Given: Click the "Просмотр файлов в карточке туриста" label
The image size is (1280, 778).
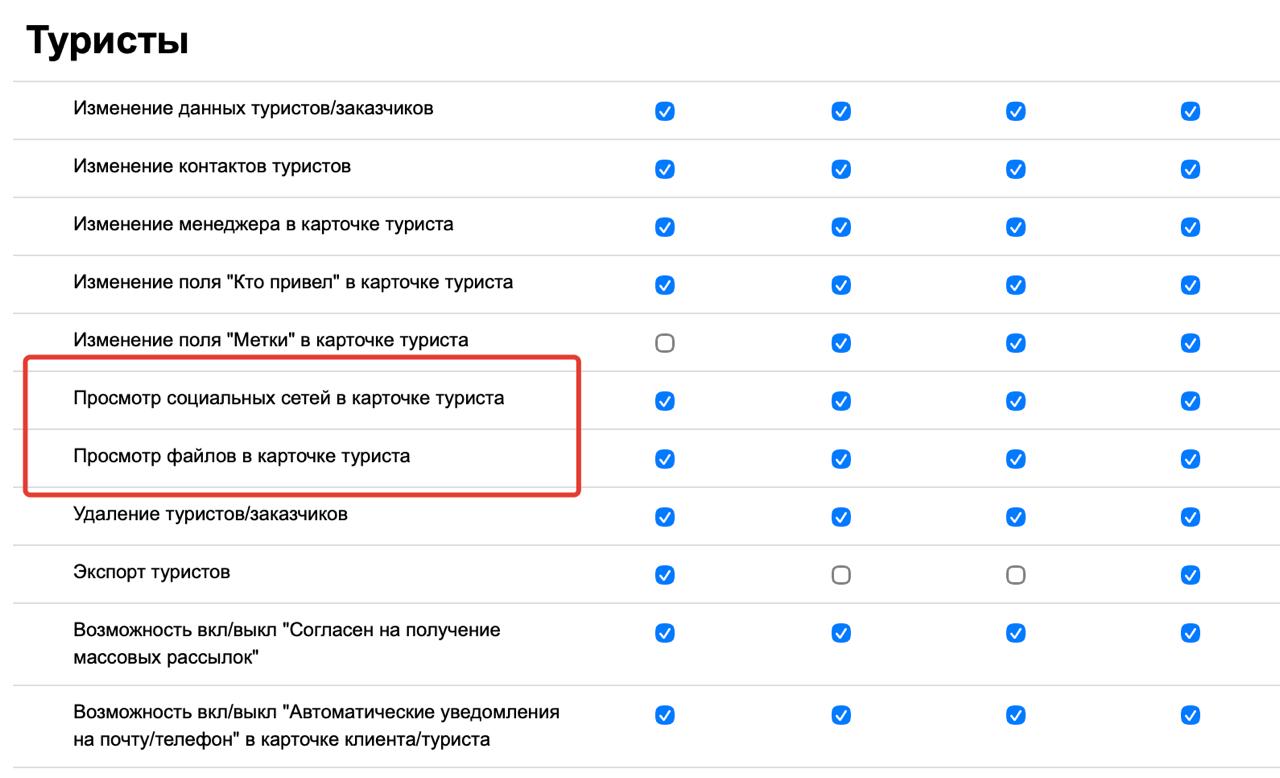Looking at the screenshot, I should [x=241, y=457].
